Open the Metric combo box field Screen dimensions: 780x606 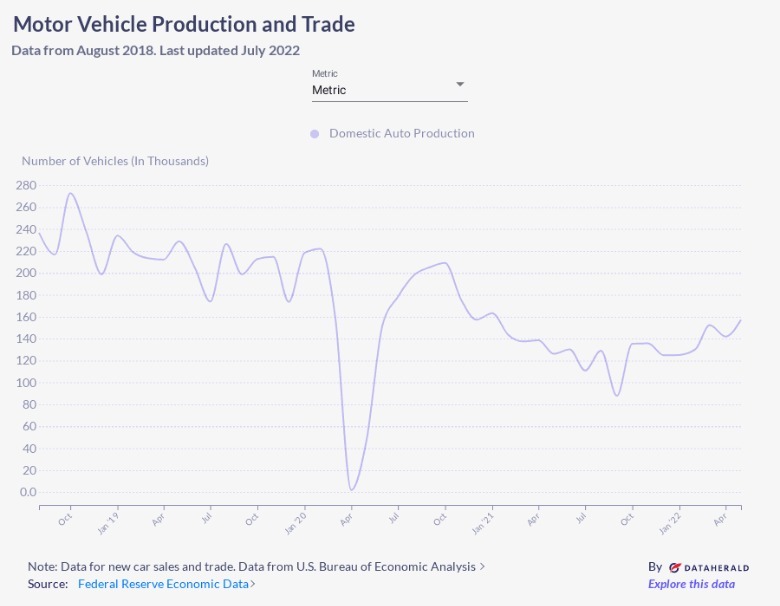point(383,90)
